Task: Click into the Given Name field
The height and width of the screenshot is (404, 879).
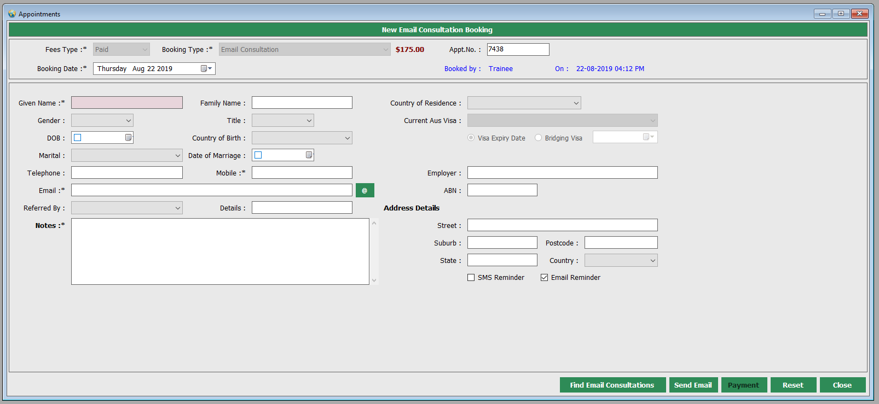Action: (127, 103)
